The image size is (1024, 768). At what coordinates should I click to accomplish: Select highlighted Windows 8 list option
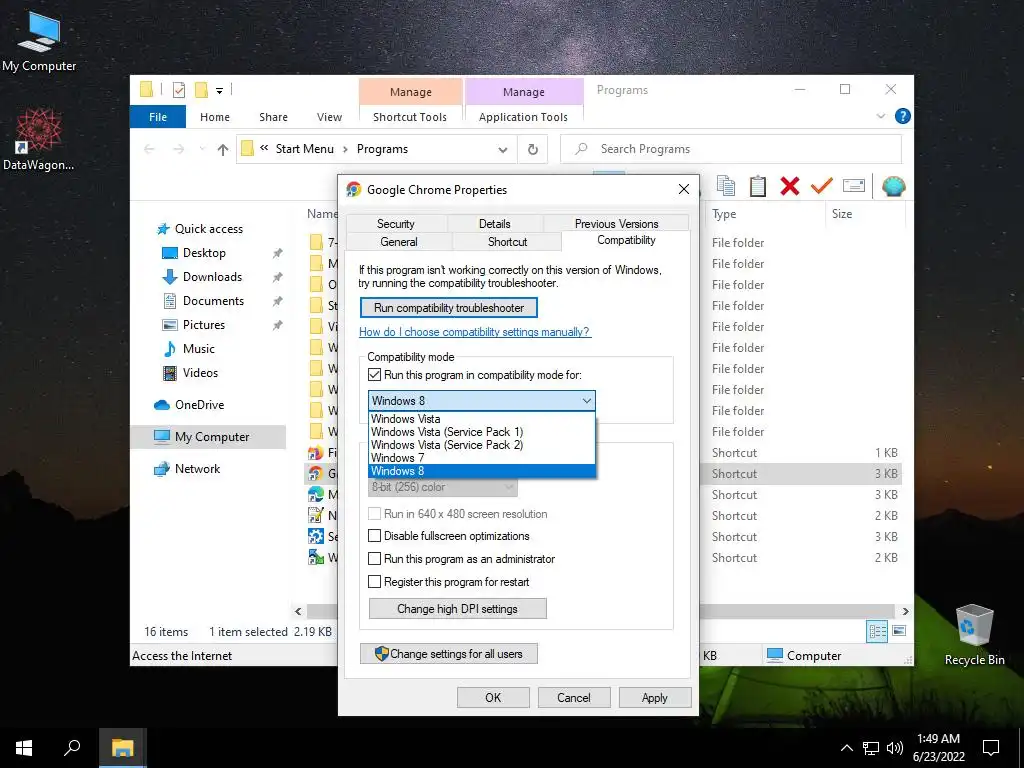point(482,471)
